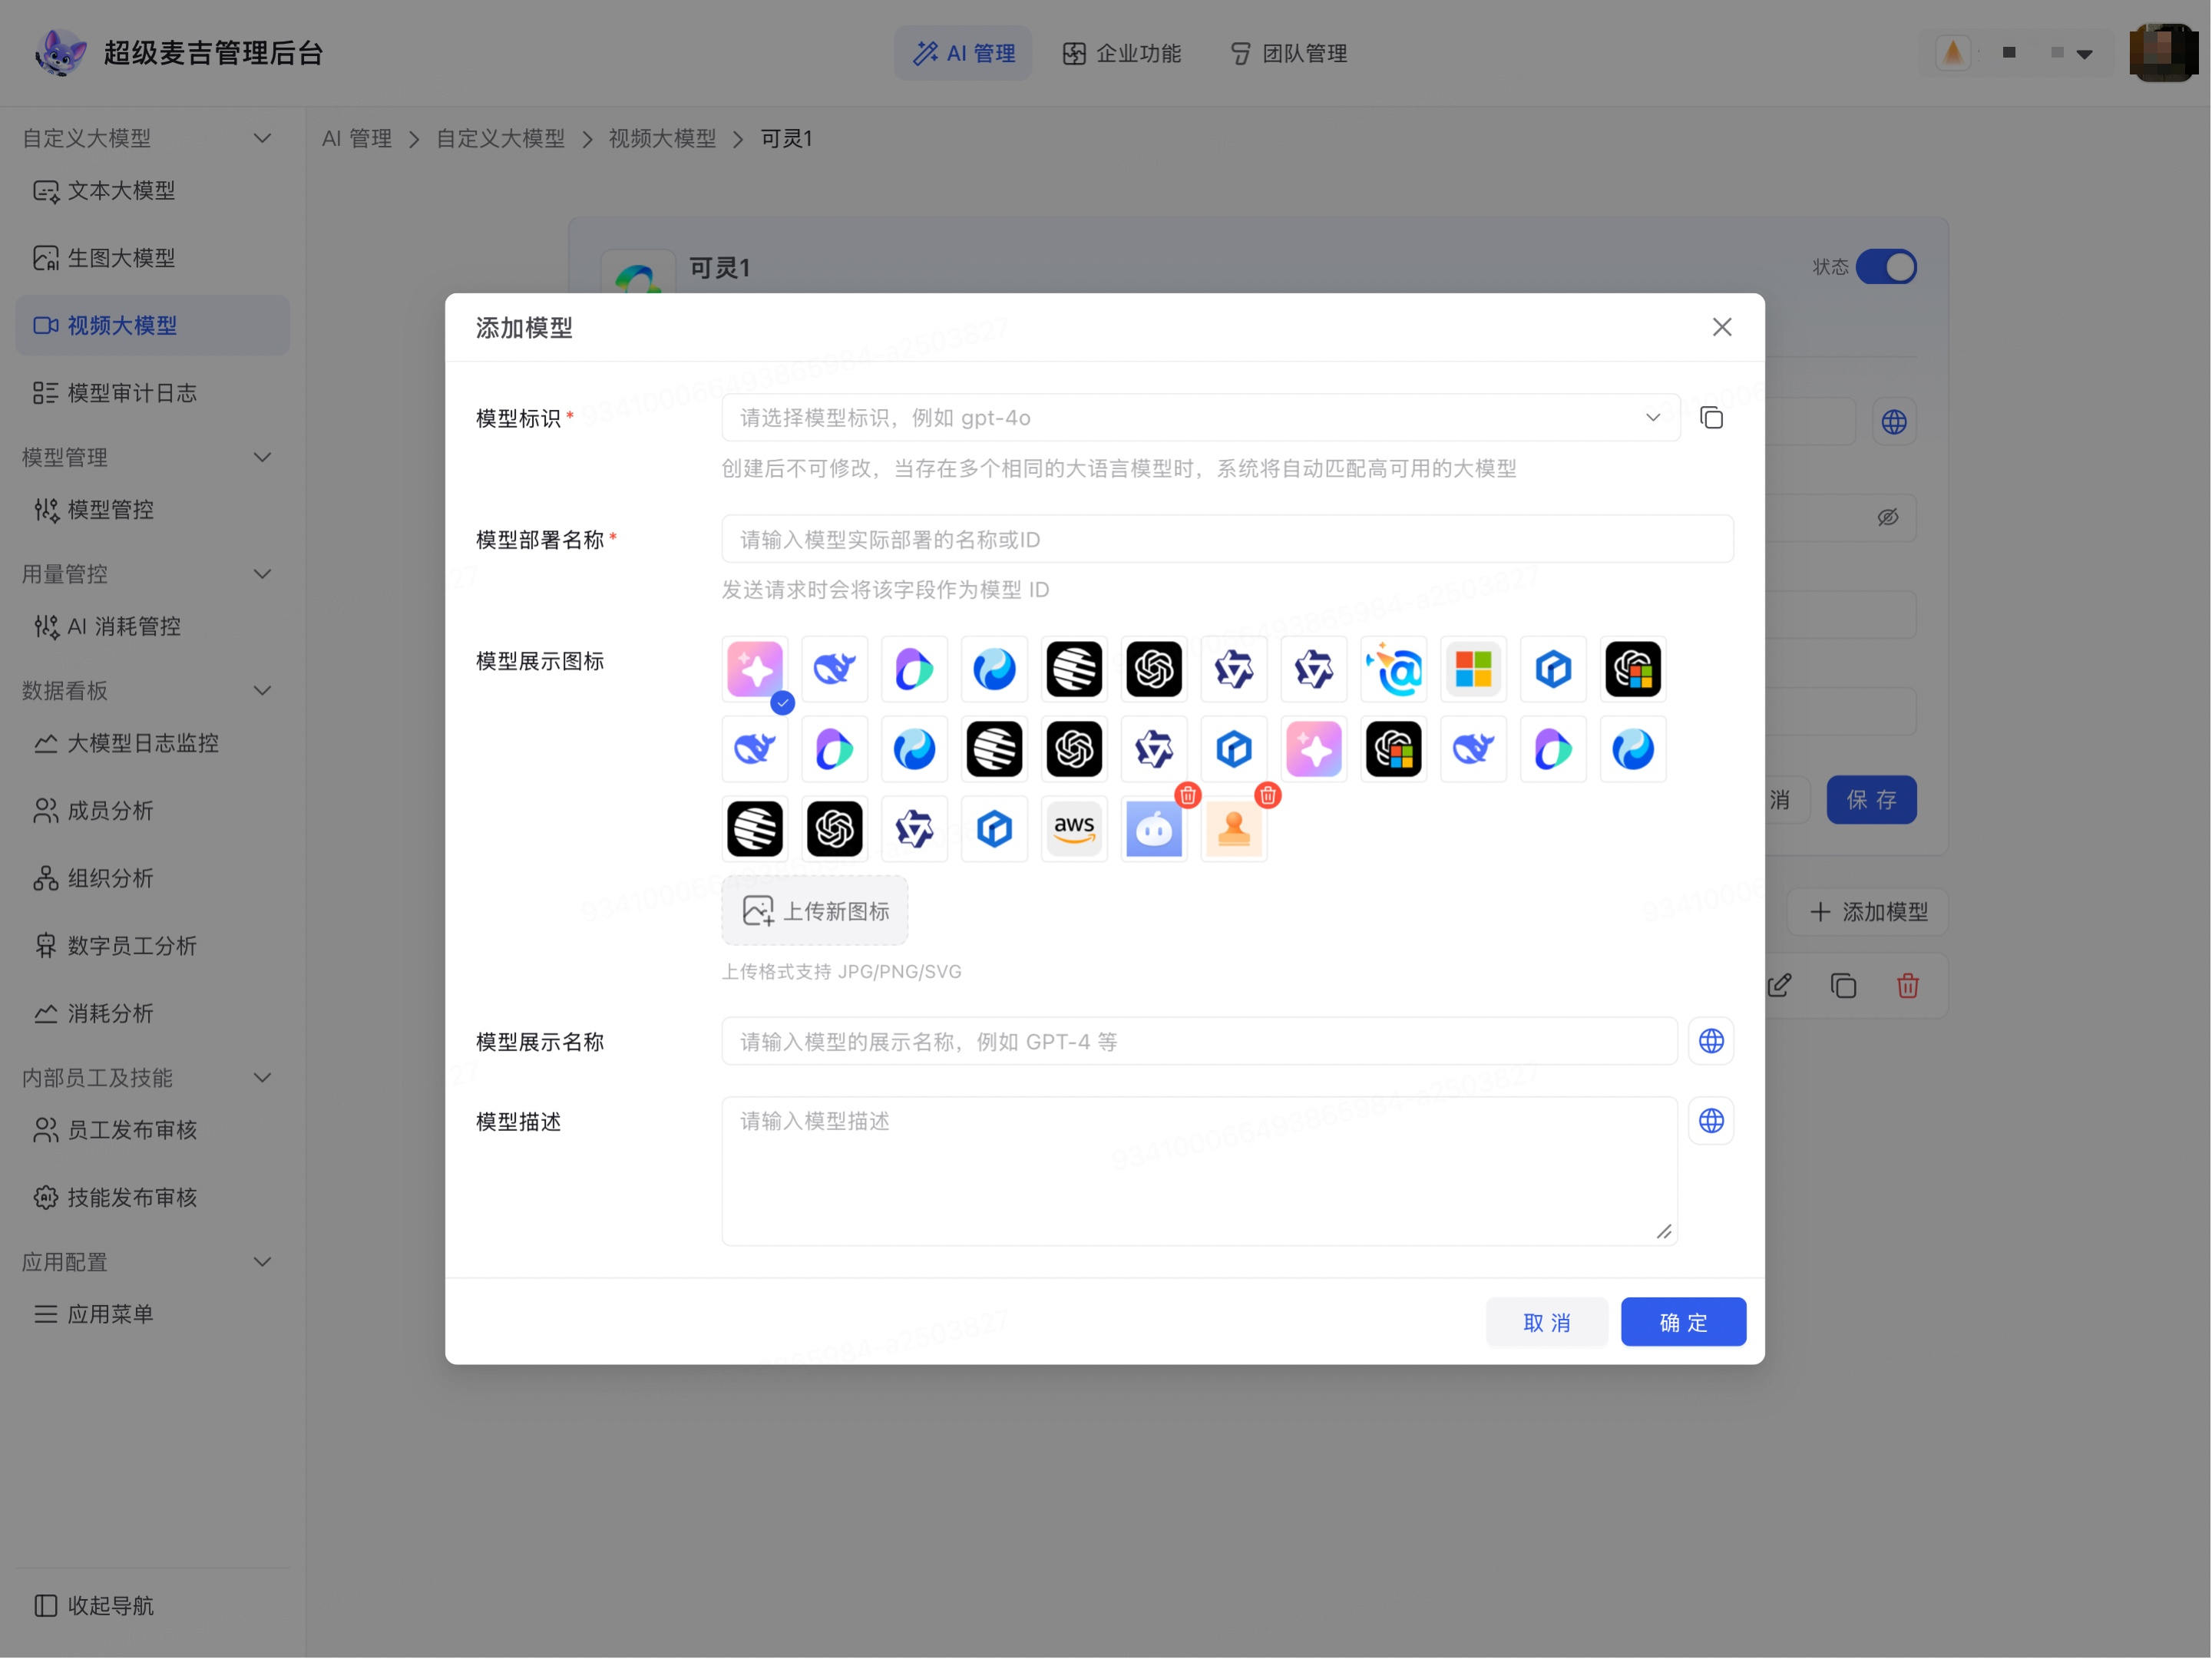
Task: Collapse the 内部员工及技能 sidebar section
Action: (x=262, y=1078)
